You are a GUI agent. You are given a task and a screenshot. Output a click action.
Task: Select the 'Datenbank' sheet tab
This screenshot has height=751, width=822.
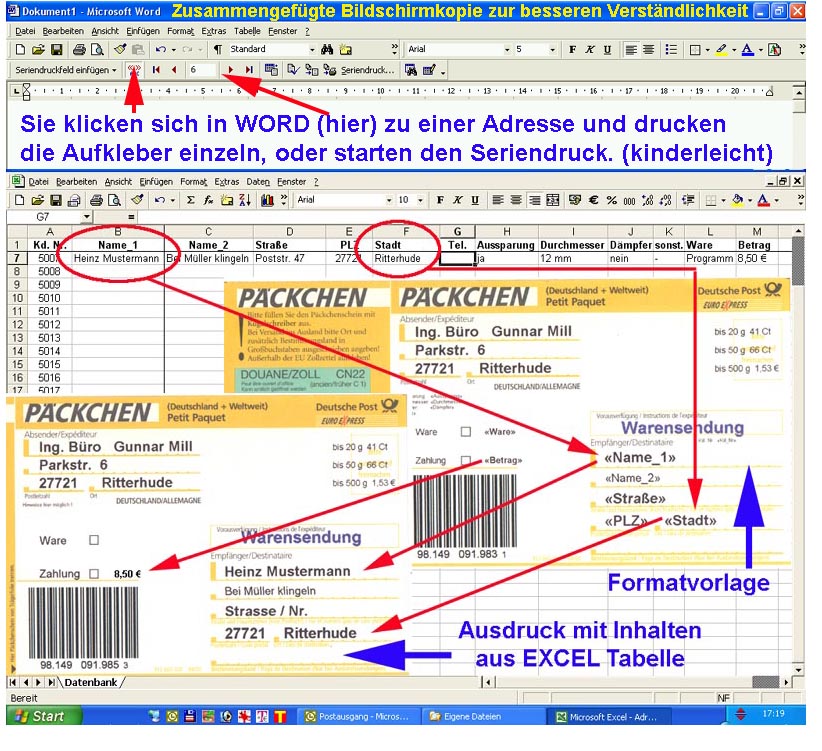[91, 682]
